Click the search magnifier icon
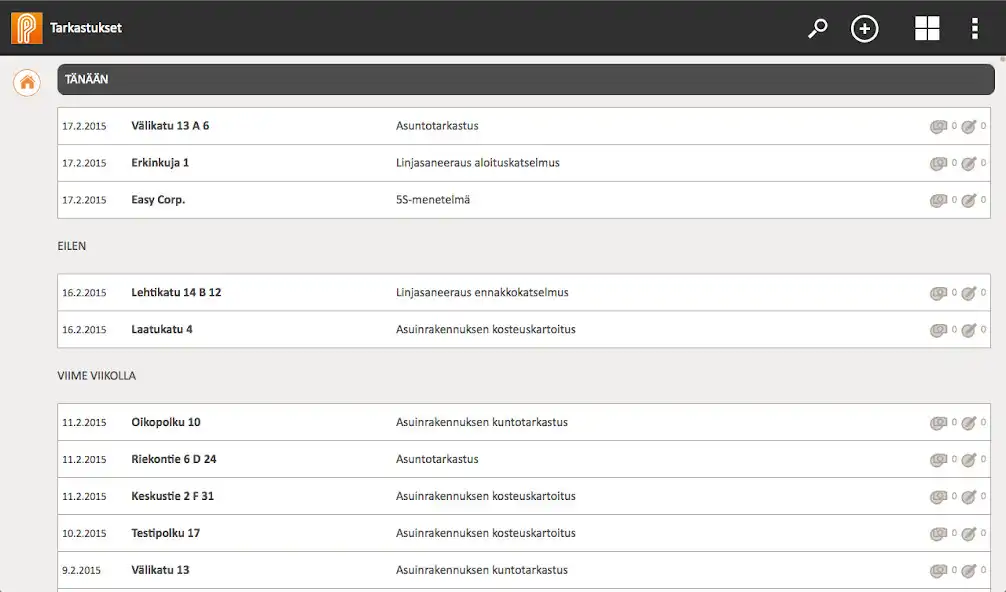The width and height of the screenshot is (1006, 592). click(x=818, y=29)
